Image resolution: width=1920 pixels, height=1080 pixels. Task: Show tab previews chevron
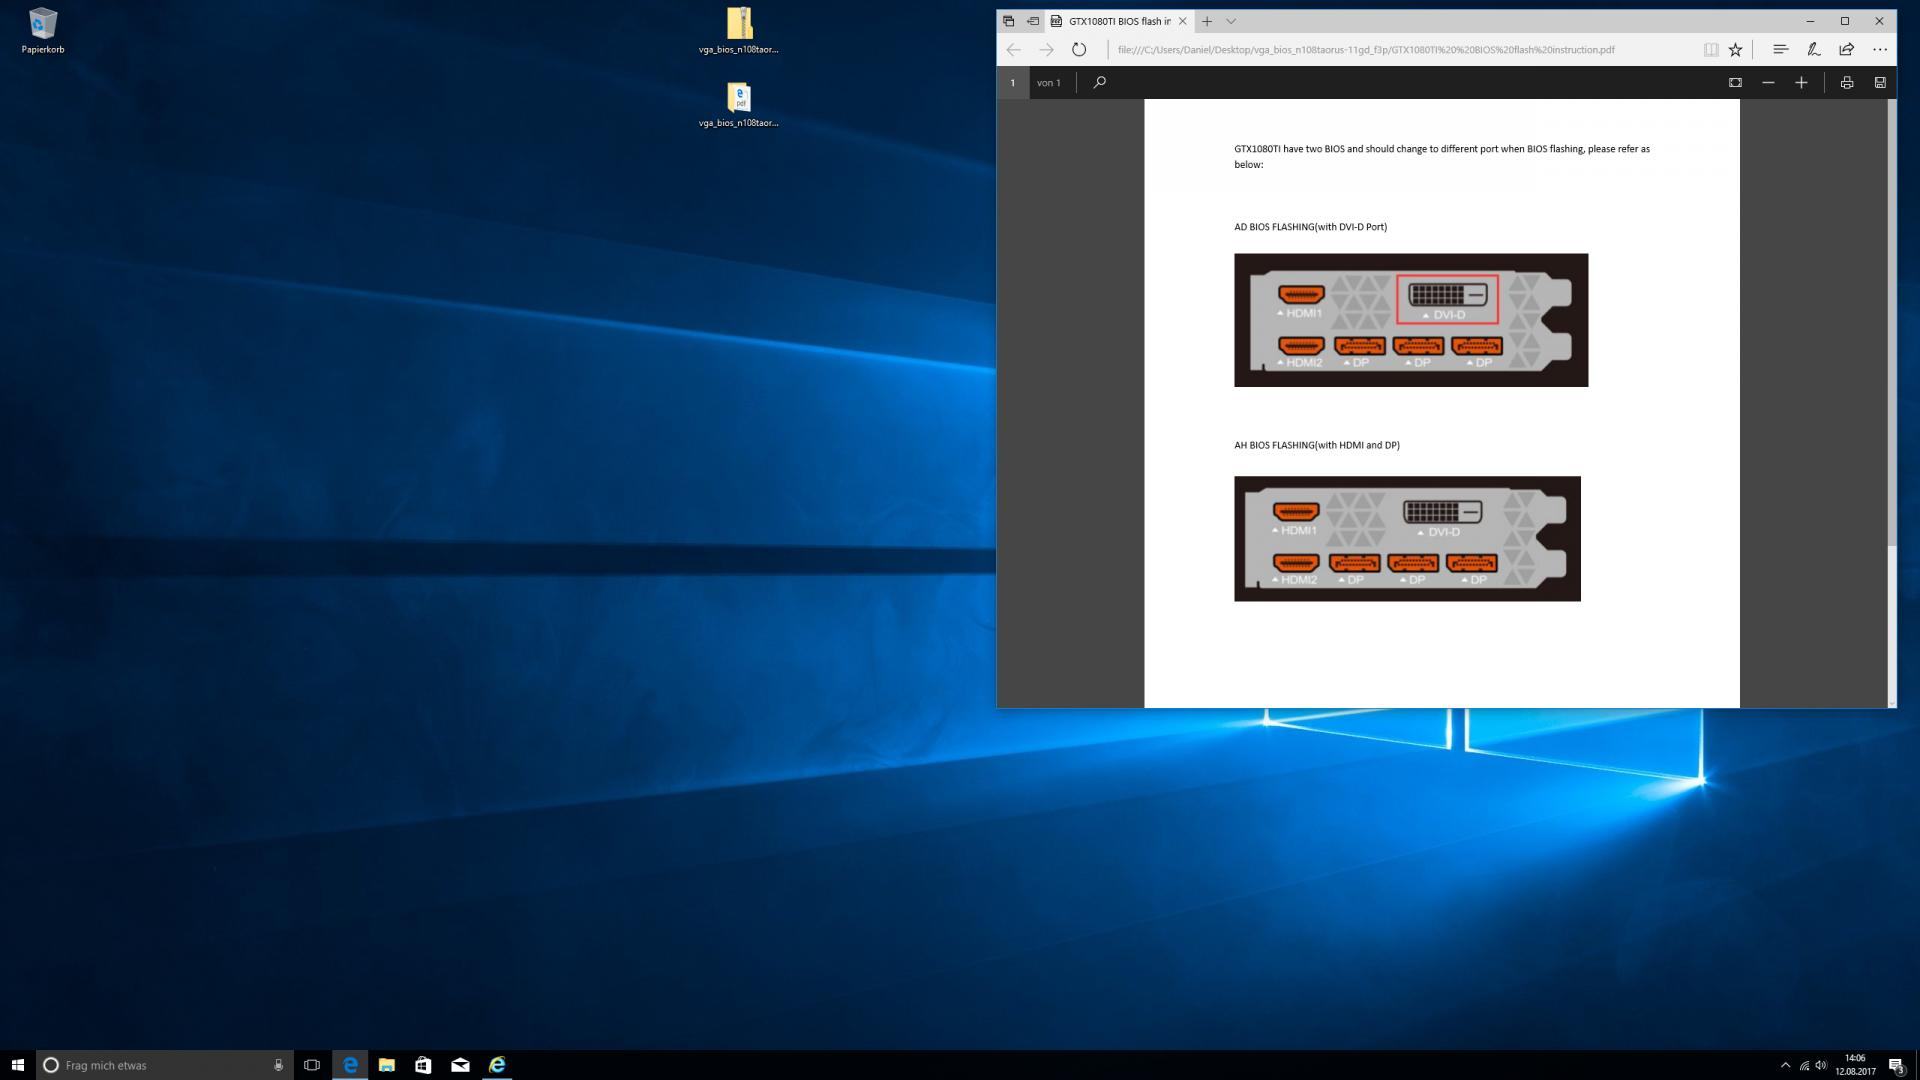[x=1231, y=21]
